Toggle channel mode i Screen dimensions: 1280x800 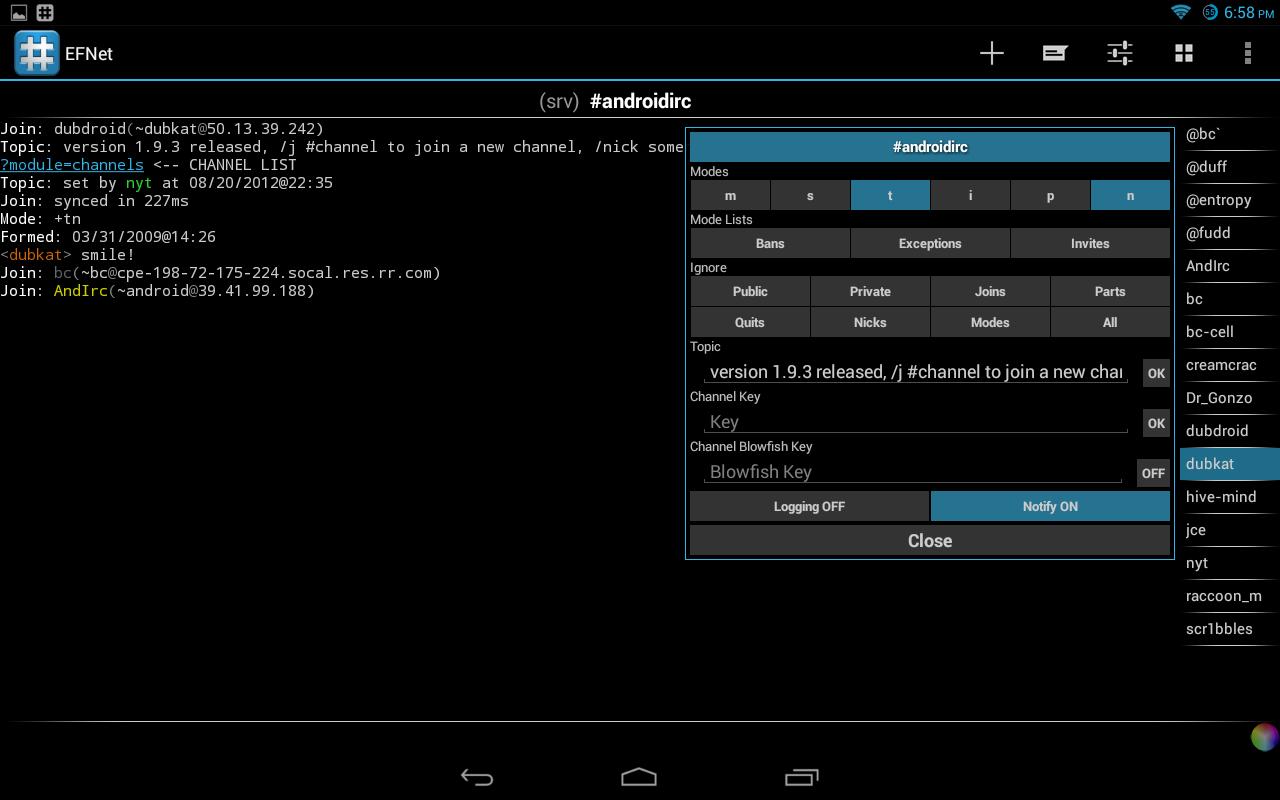pos(970,195)
